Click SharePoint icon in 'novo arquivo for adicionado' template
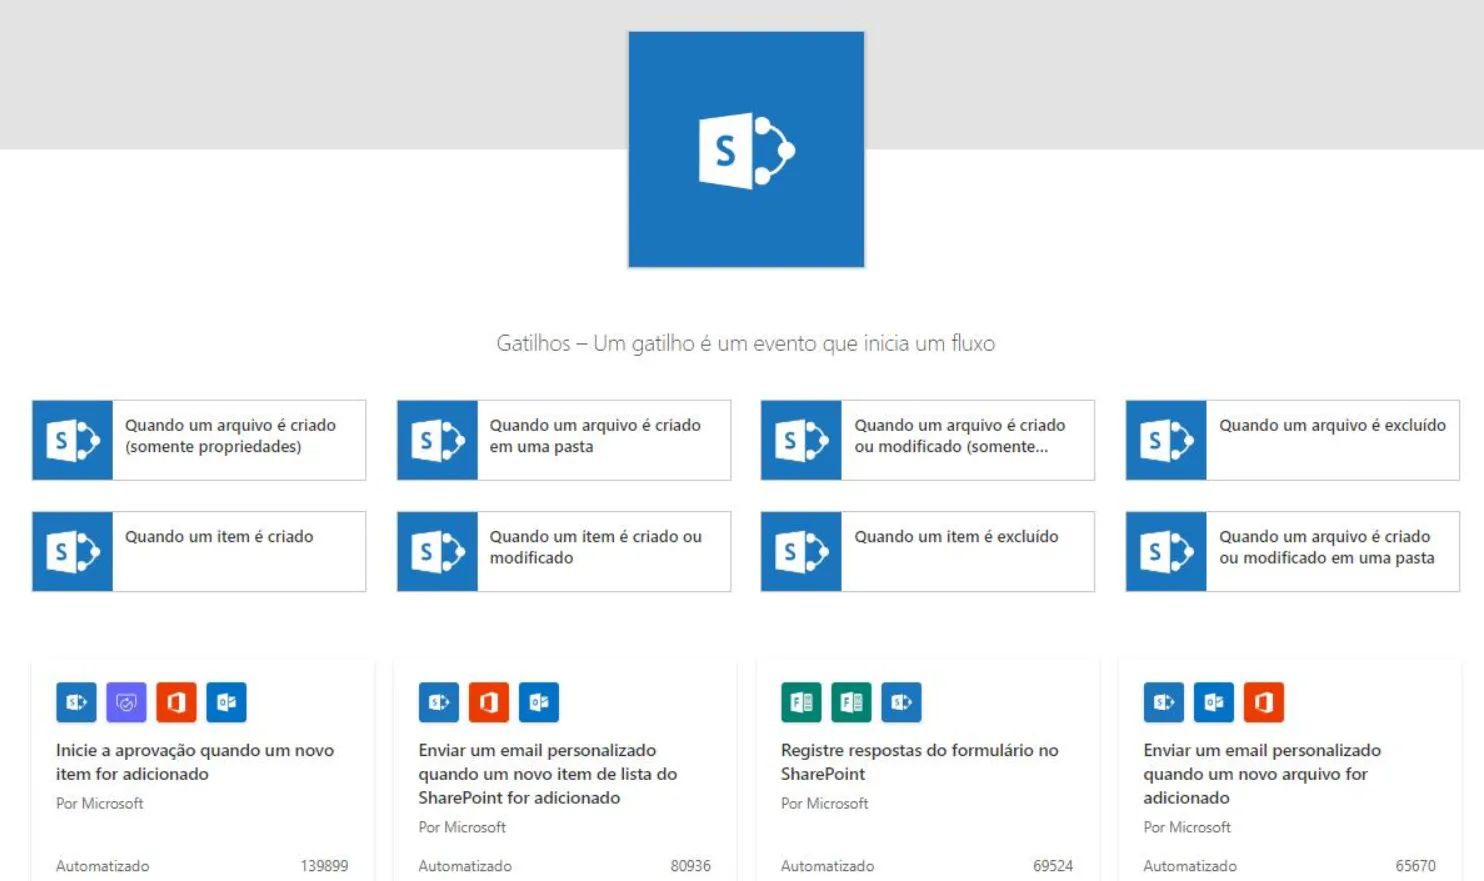Image resolution: width=1484 pixels, height=881 pixels. (1164, 702)
